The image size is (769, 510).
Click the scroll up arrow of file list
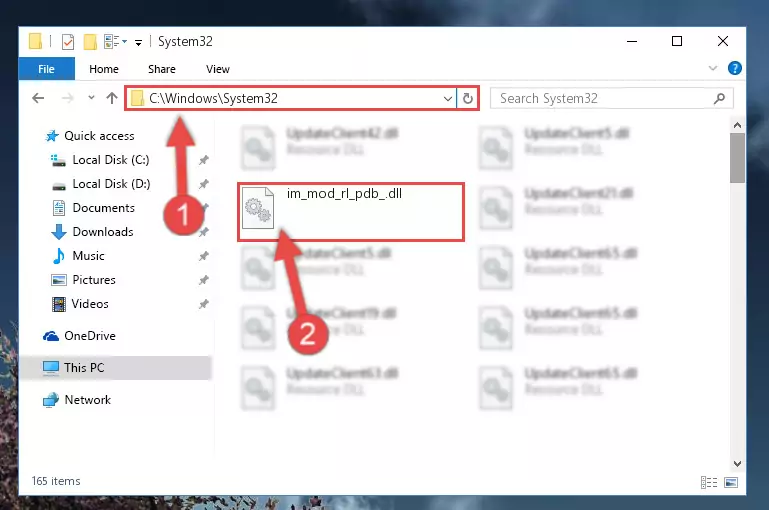(x=737, y=126)
